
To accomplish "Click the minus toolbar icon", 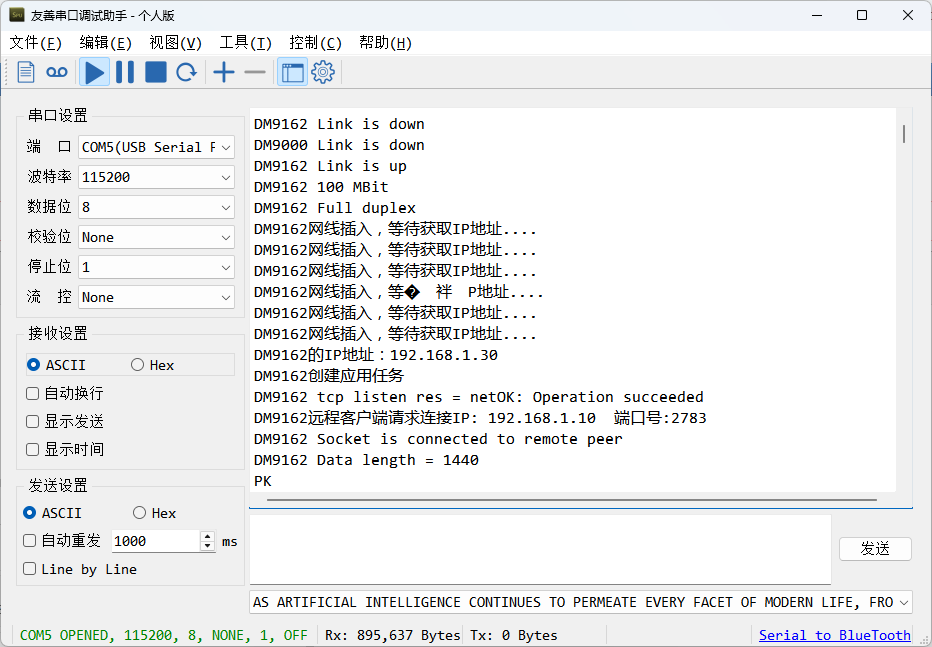I will (255, 72).
